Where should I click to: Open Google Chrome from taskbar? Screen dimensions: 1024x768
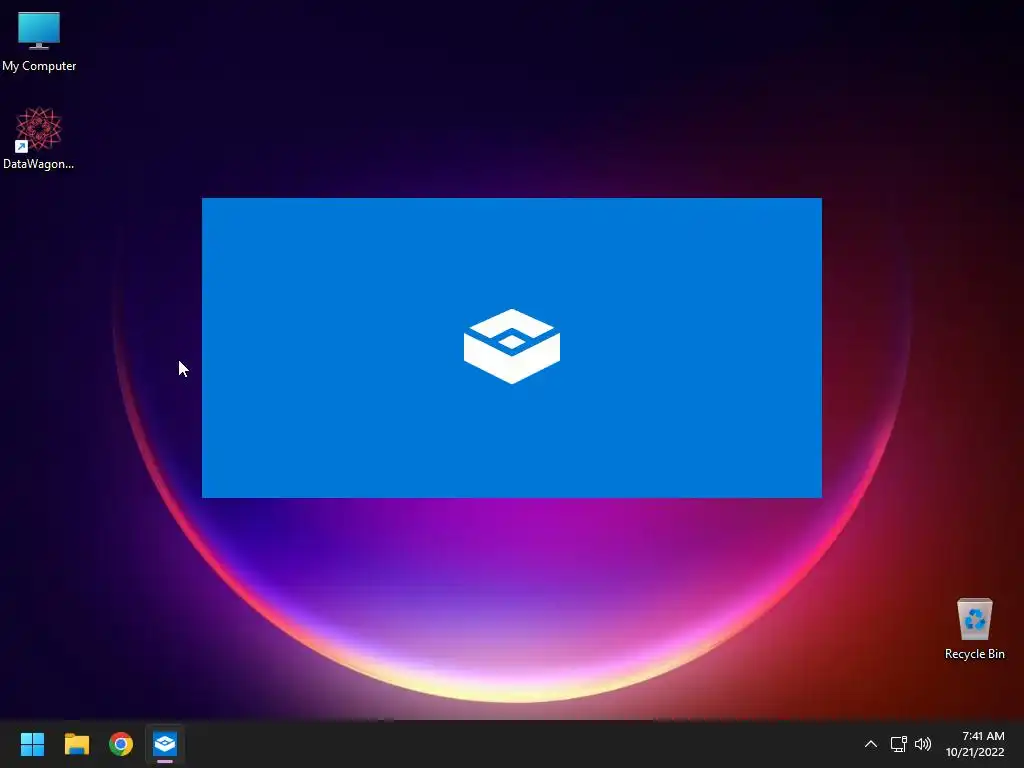tap(121, 744)
